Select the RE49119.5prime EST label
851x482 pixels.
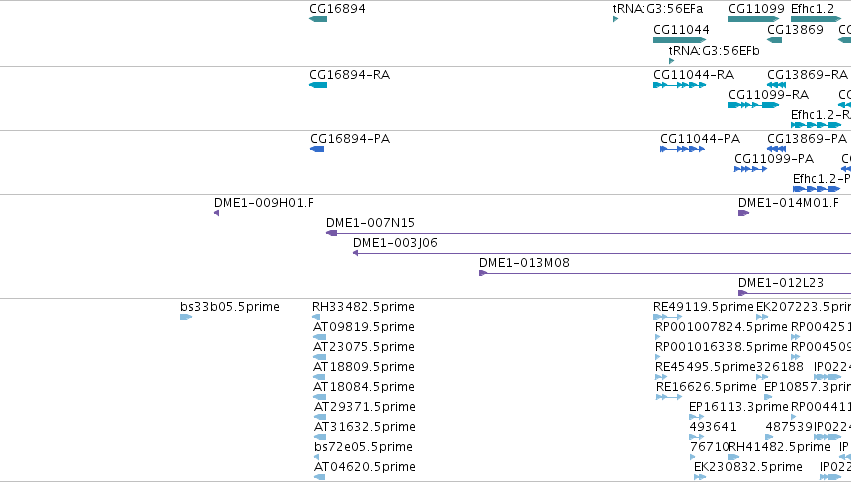(x=703, y=307)
